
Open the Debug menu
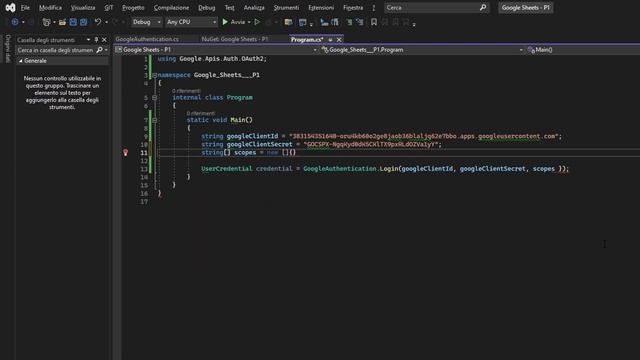coord(207,8)
